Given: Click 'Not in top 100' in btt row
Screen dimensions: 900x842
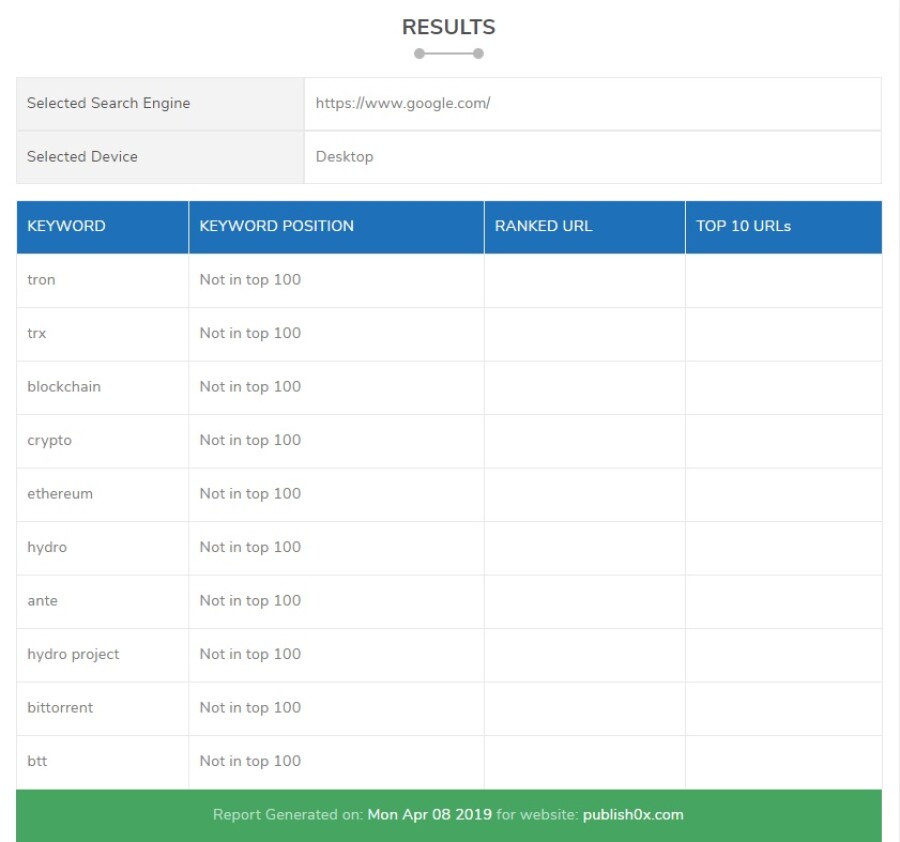Looking at the screenshot, I should pos(250,760).
